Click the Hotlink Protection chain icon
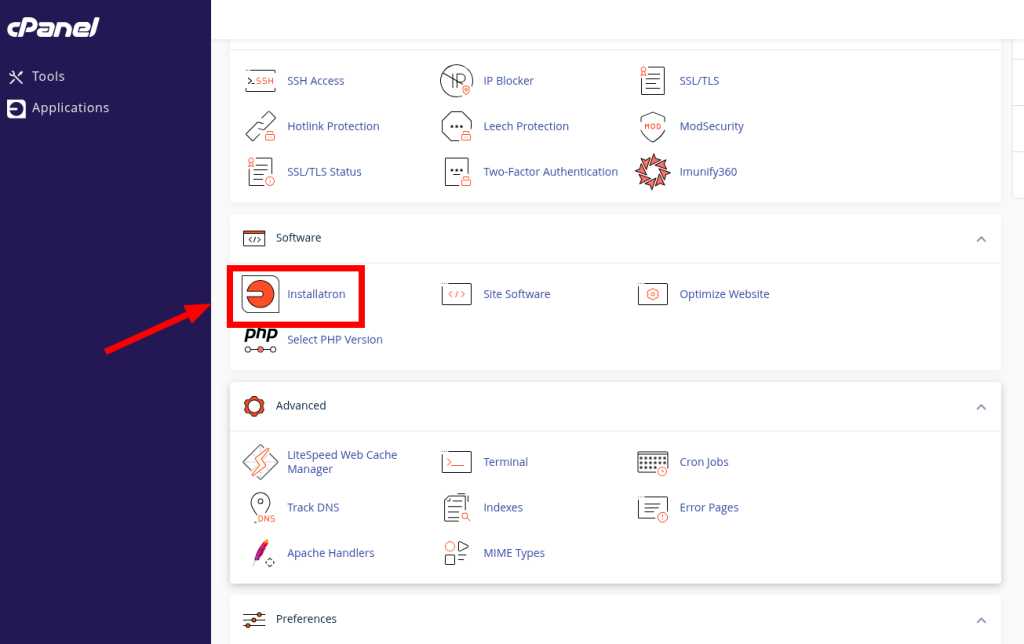 260,127
